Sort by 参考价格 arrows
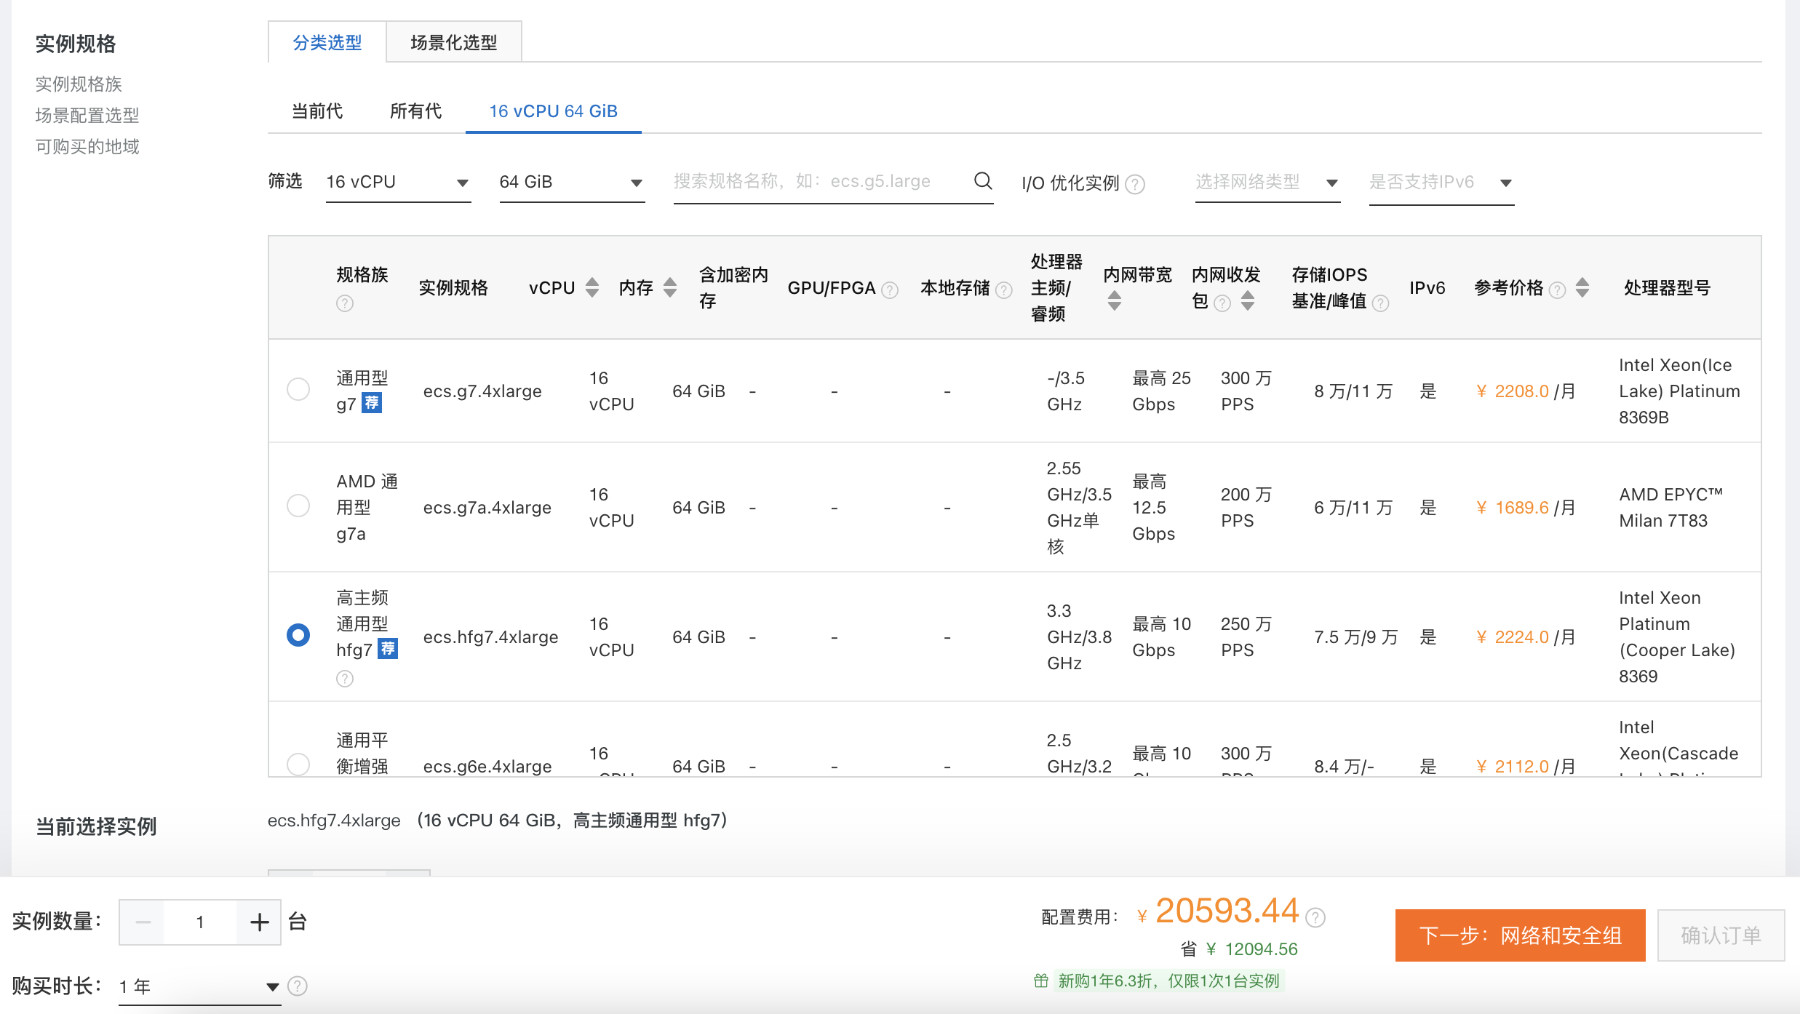 1582,288
